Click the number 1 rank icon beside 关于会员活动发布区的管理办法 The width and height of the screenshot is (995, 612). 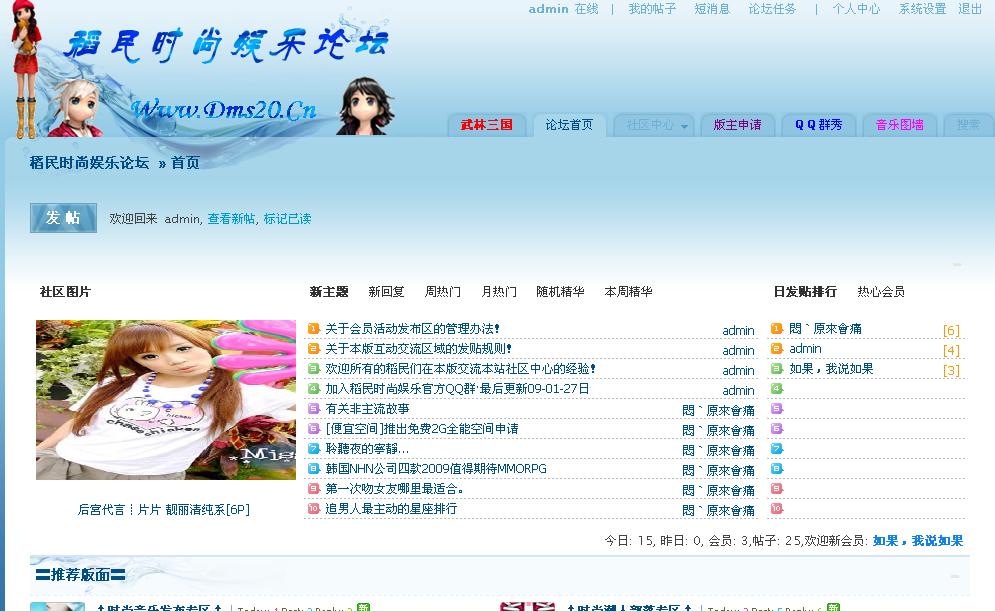click(313, 329)
